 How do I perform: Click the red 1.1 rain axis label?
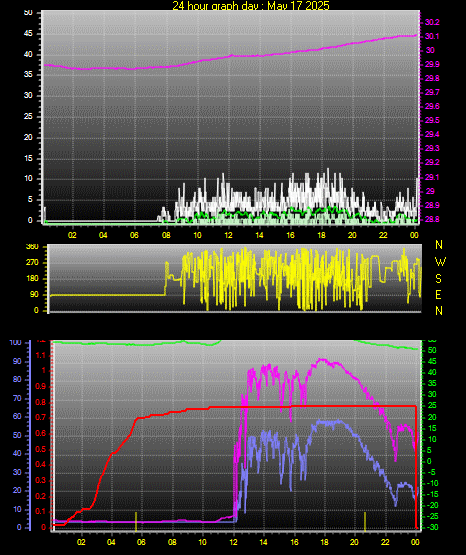coord(41,356)
